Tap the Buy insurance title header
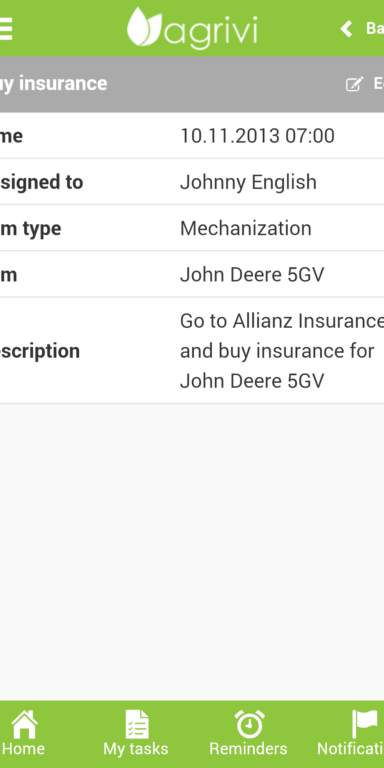The width and height of the screenshot is (384, 768). pos(53,84)
